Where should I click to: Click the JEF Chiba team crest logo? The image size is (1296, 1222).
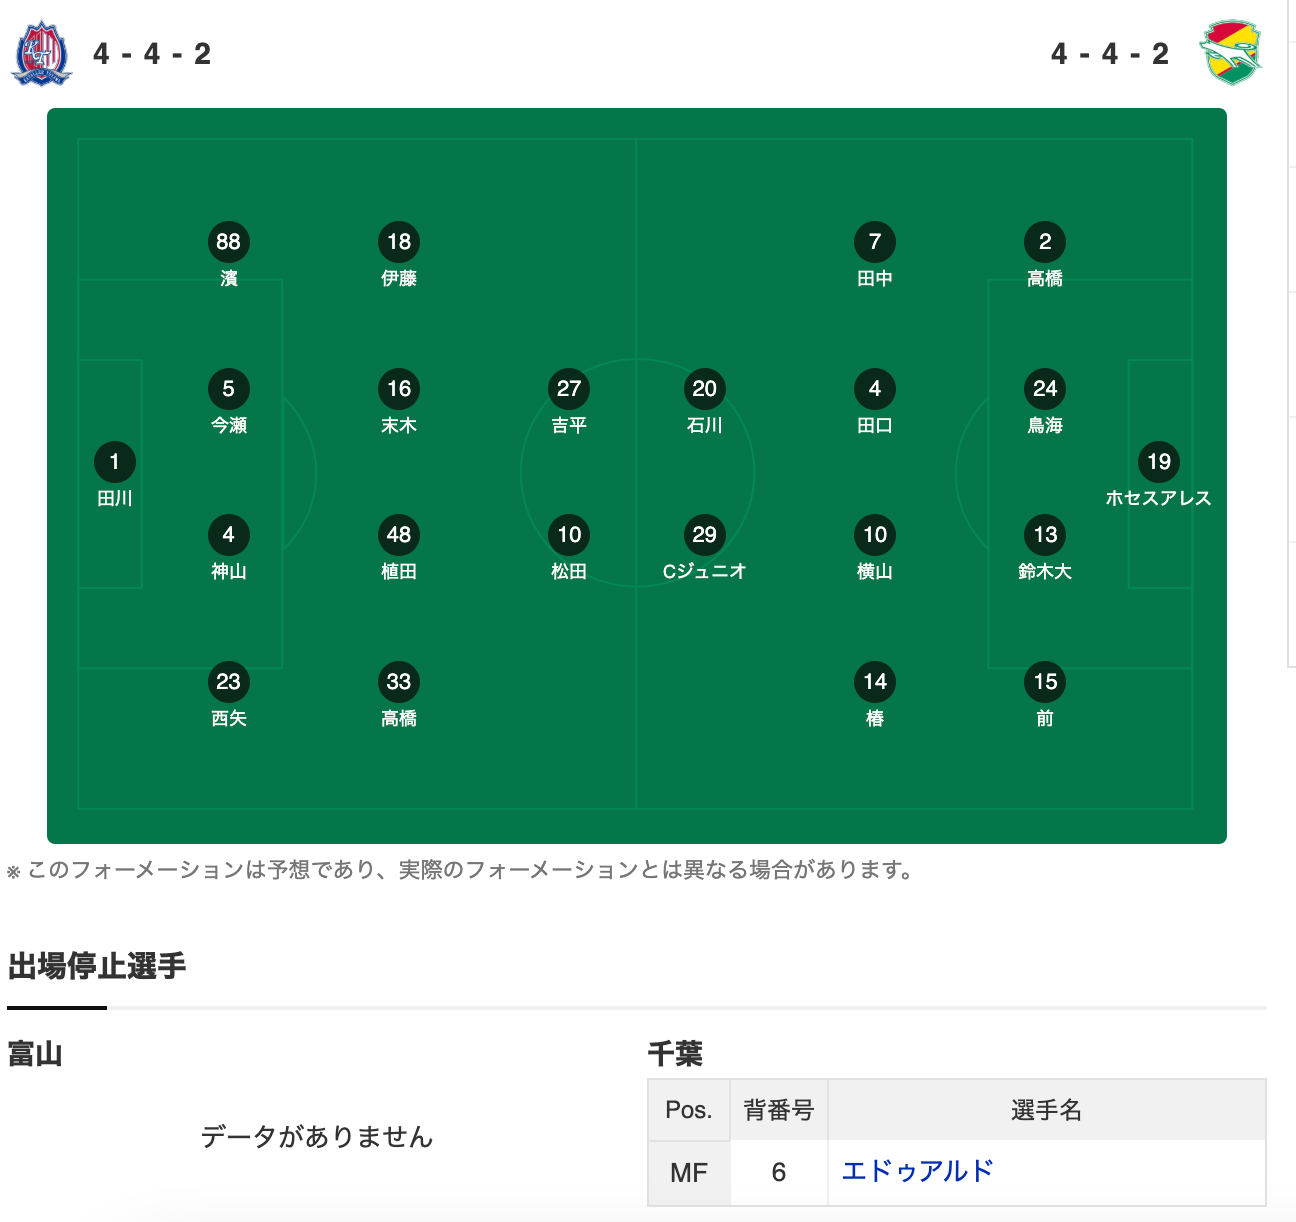(x=1231, y=52)
